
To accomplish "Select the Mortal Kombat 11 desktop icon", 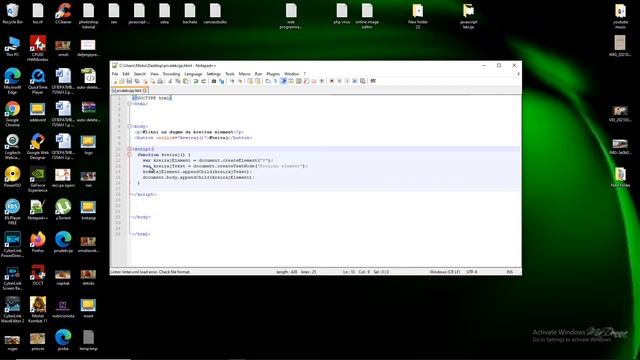I will (38, 310).
